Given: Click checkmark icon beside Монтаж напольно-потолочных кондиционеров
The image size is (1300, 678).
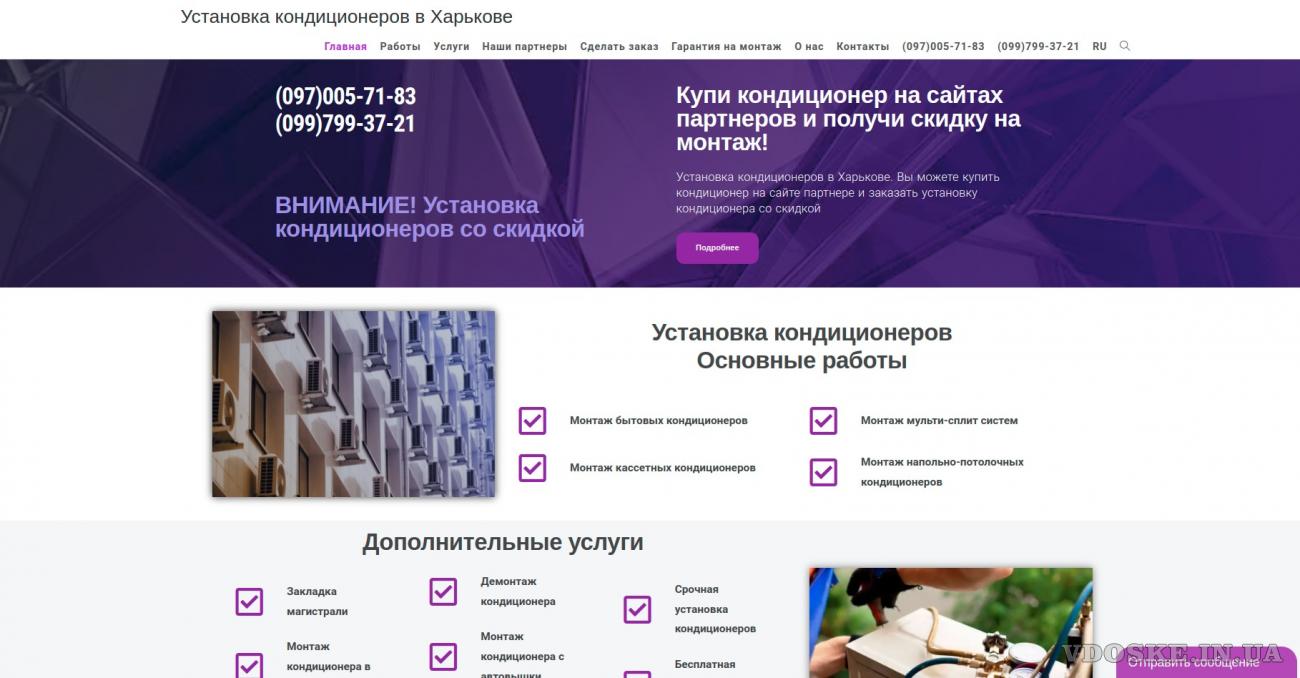Looking at the screenshot, I should click(823, 472).
